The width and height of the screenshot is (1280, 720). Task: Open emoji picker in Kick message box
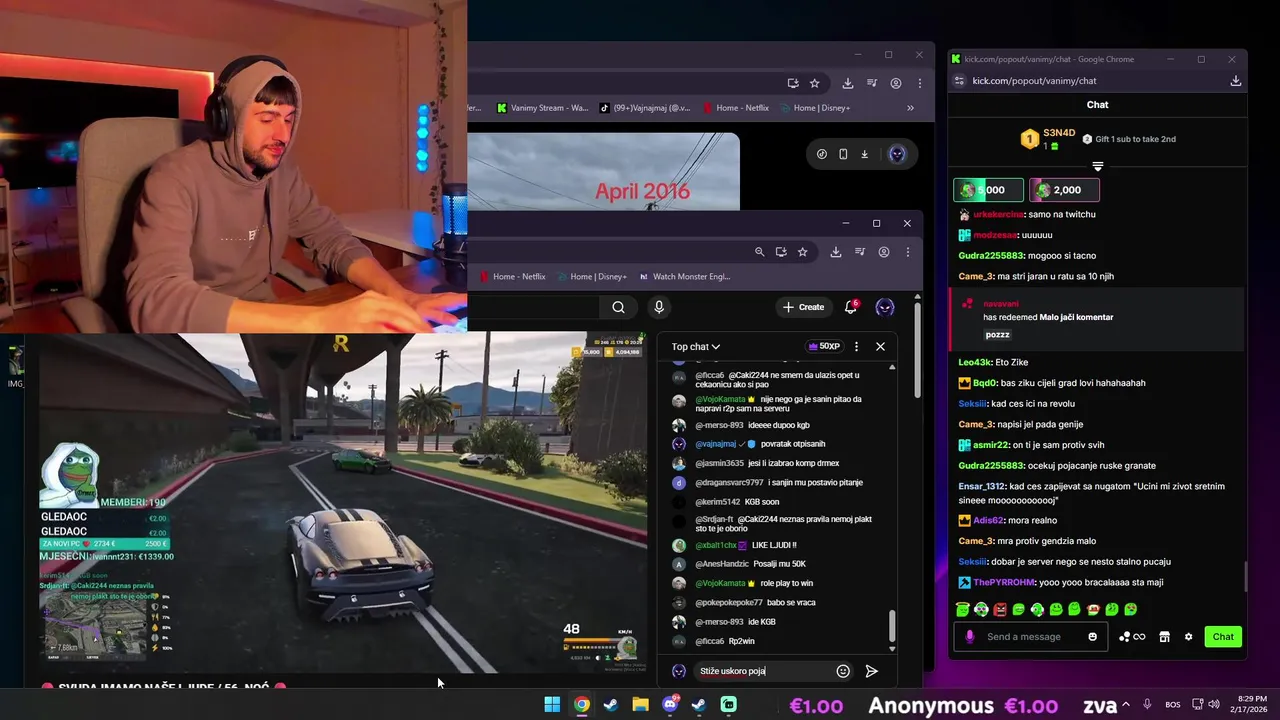tap(1092, 637)
